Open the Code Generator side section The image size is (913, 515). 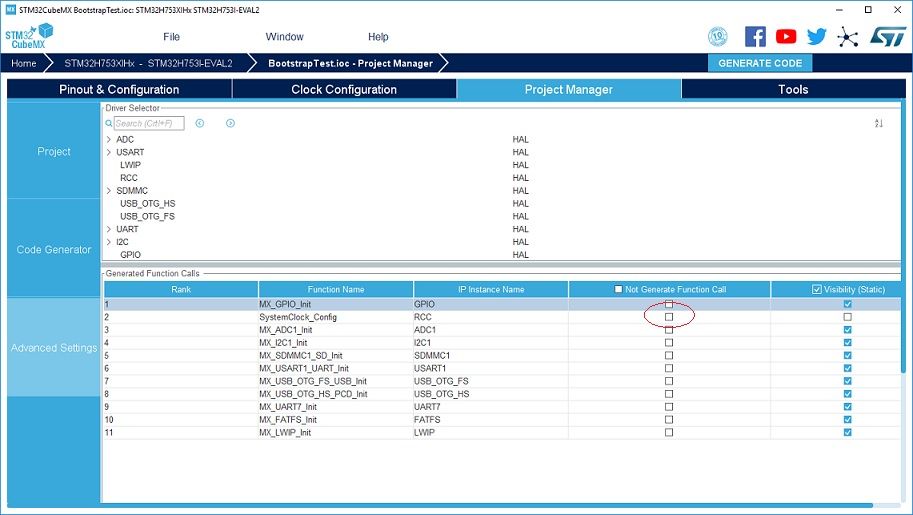pyautogui.click(x=54, y=249)
